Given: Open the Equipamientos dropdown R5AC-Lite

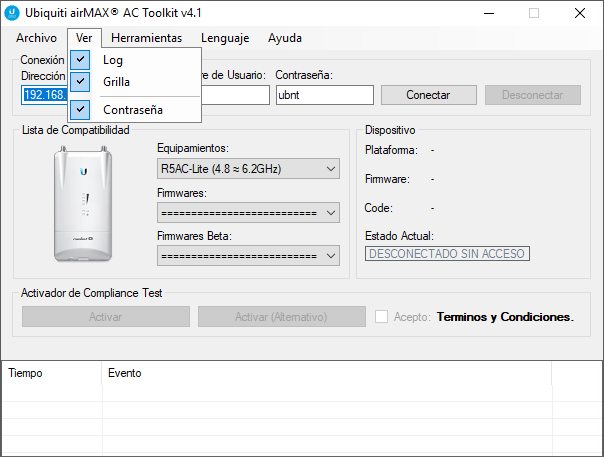Looking at the screenshot, I should (x=248, y=169).
